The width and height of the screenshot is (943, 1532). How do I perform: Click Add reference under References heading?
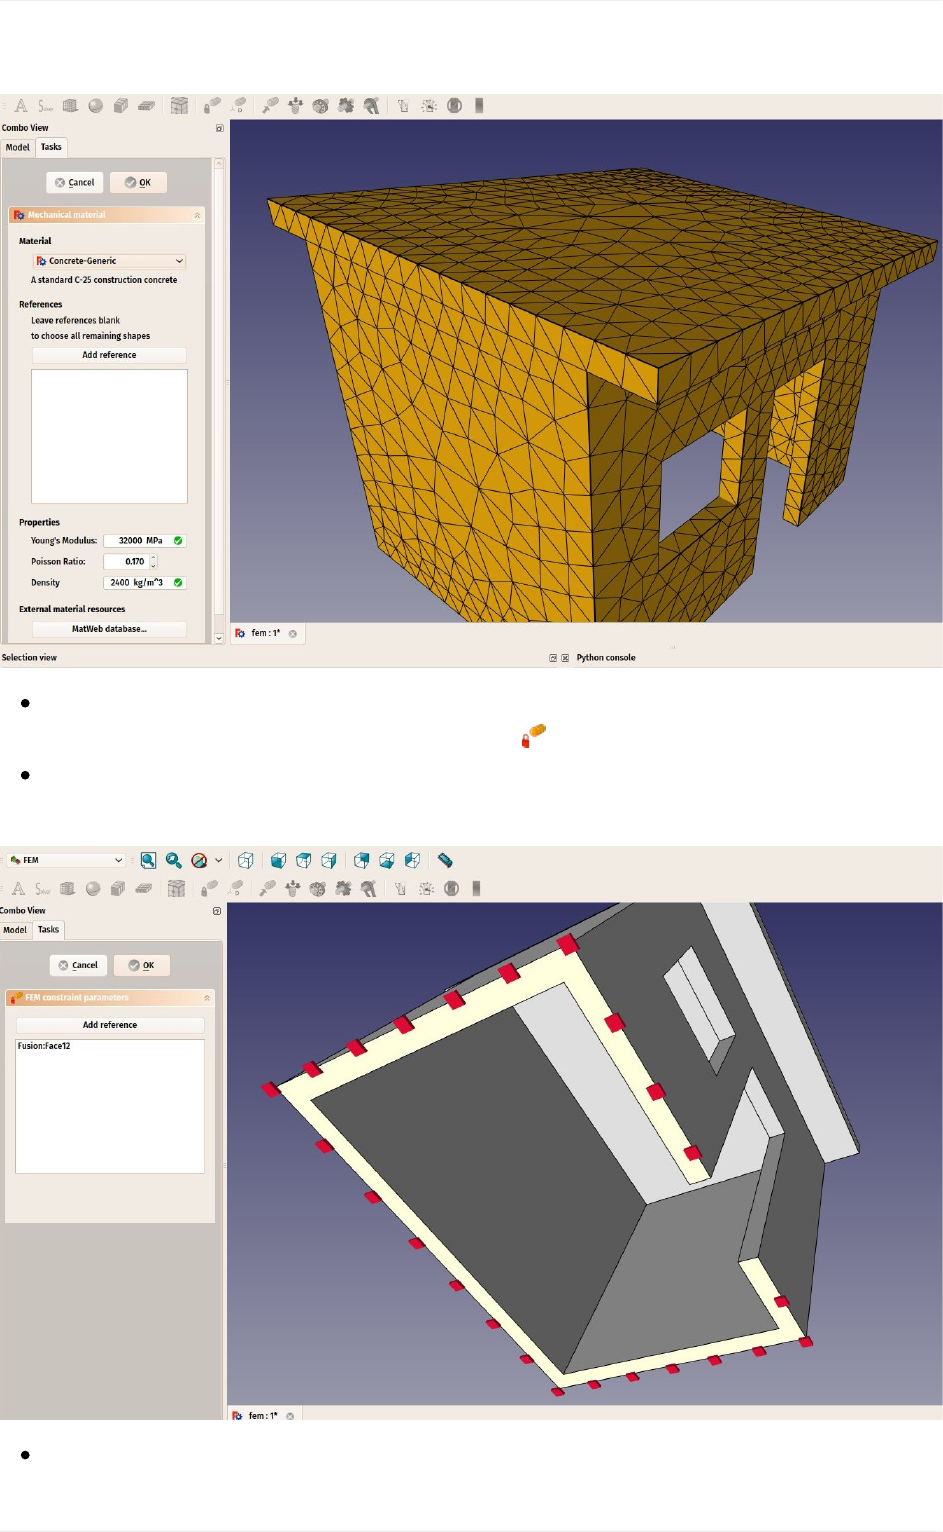click(x=109, y=355)
